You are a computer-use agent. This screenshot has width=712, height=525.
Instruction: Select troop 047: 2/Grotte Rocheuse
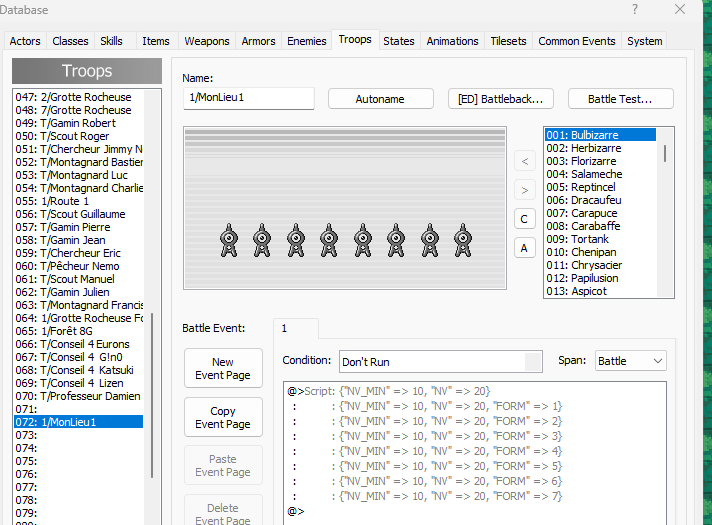click(79, 97)
